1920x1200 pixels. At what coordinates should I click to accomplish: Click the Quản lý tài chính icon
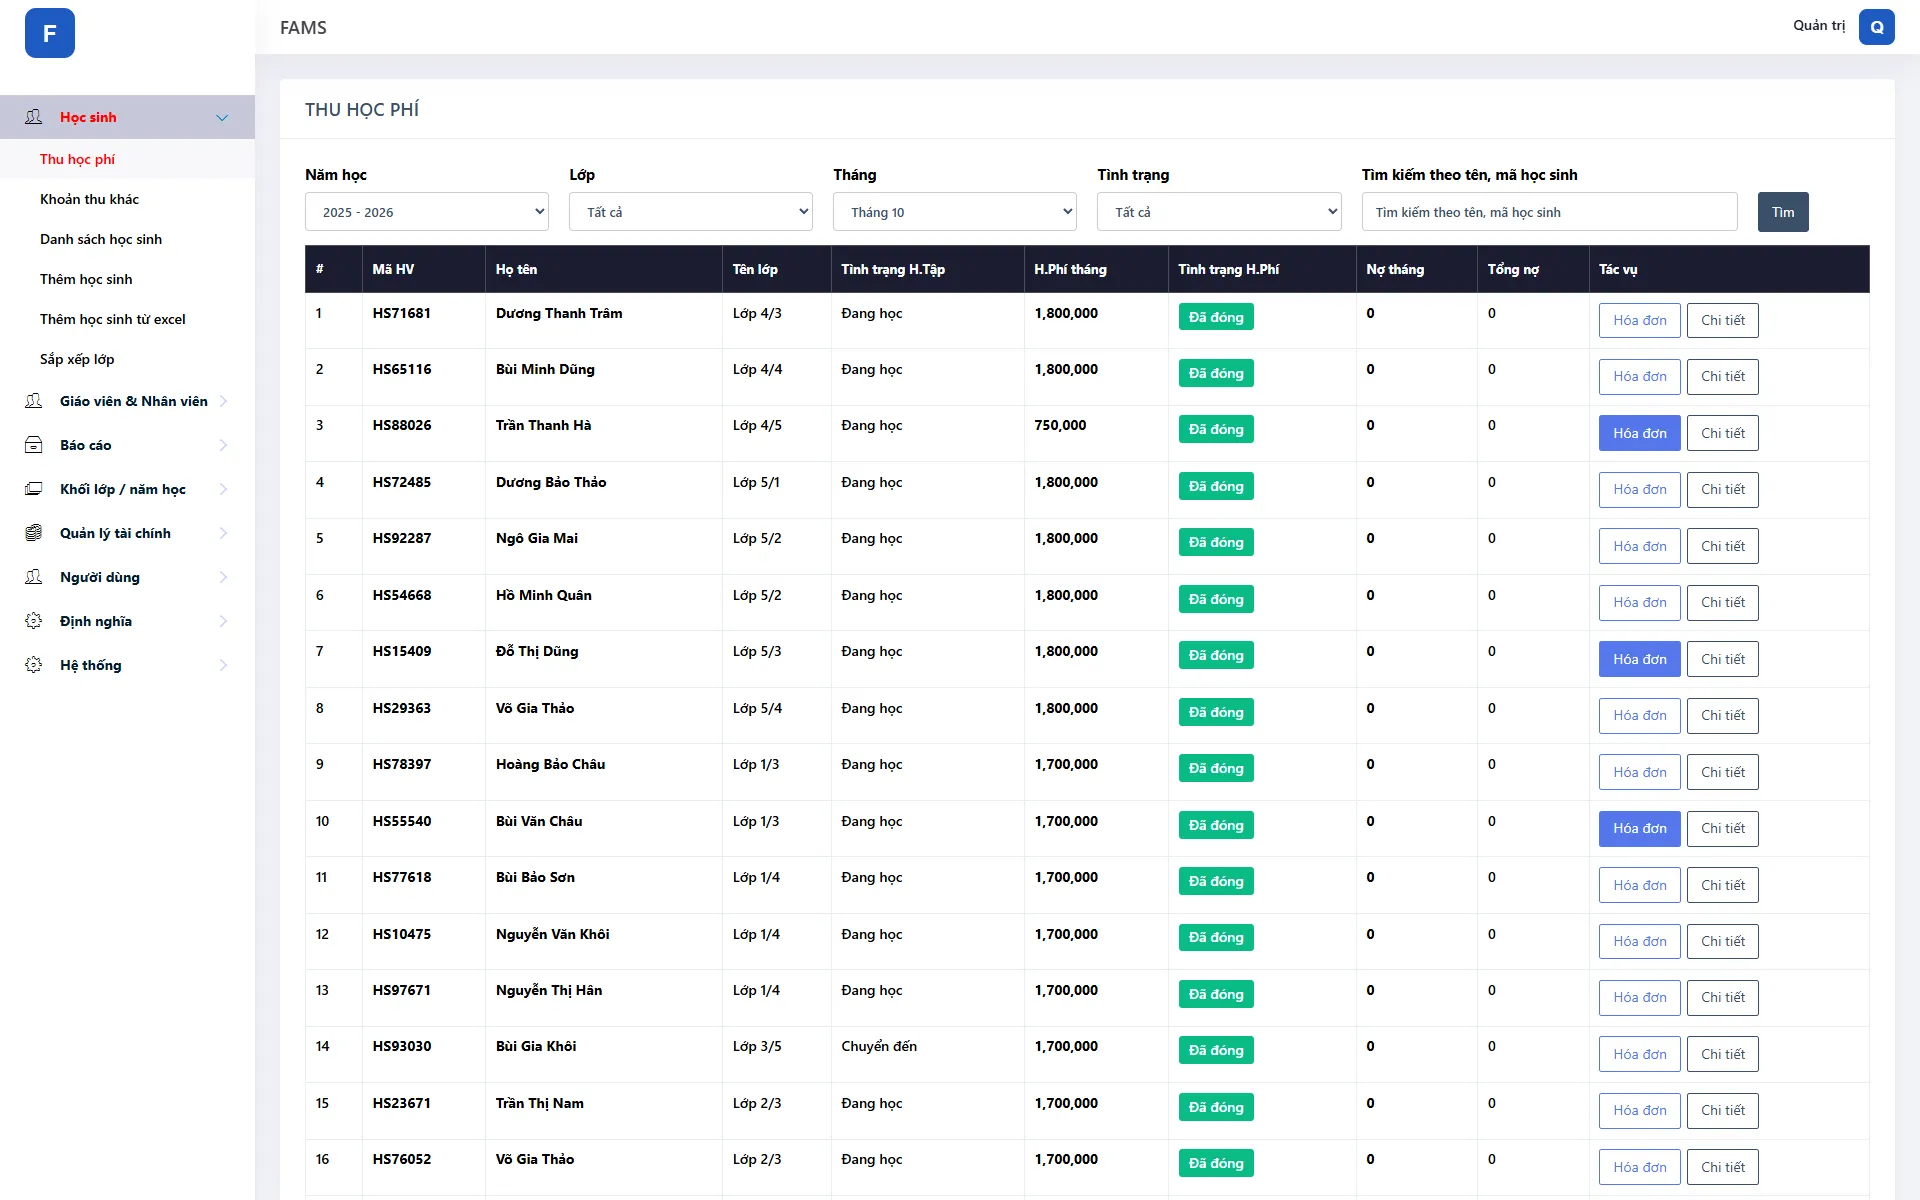(34, 533)
